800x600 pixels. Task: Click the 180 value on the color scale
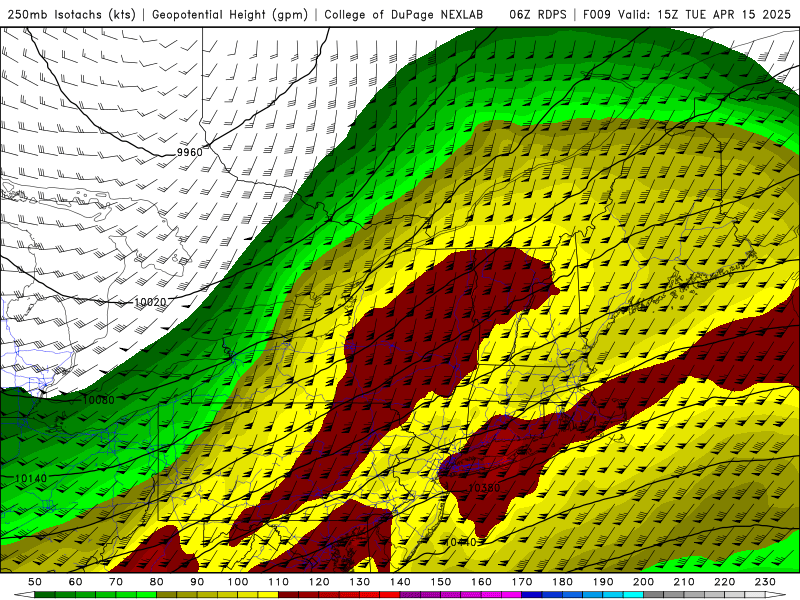pyautogui.click(x=563, y=582)
